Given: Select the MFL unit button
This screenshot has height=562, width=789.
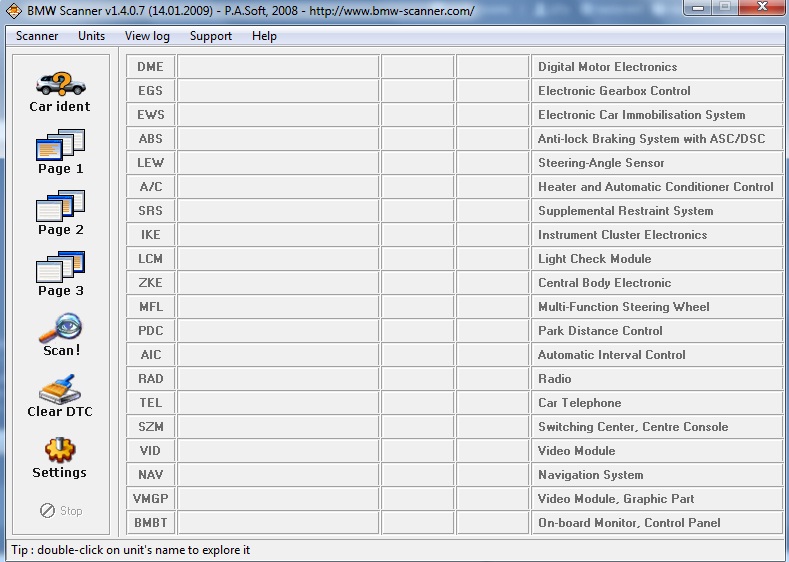Looking at the screenshot, I should coord(150,306).
